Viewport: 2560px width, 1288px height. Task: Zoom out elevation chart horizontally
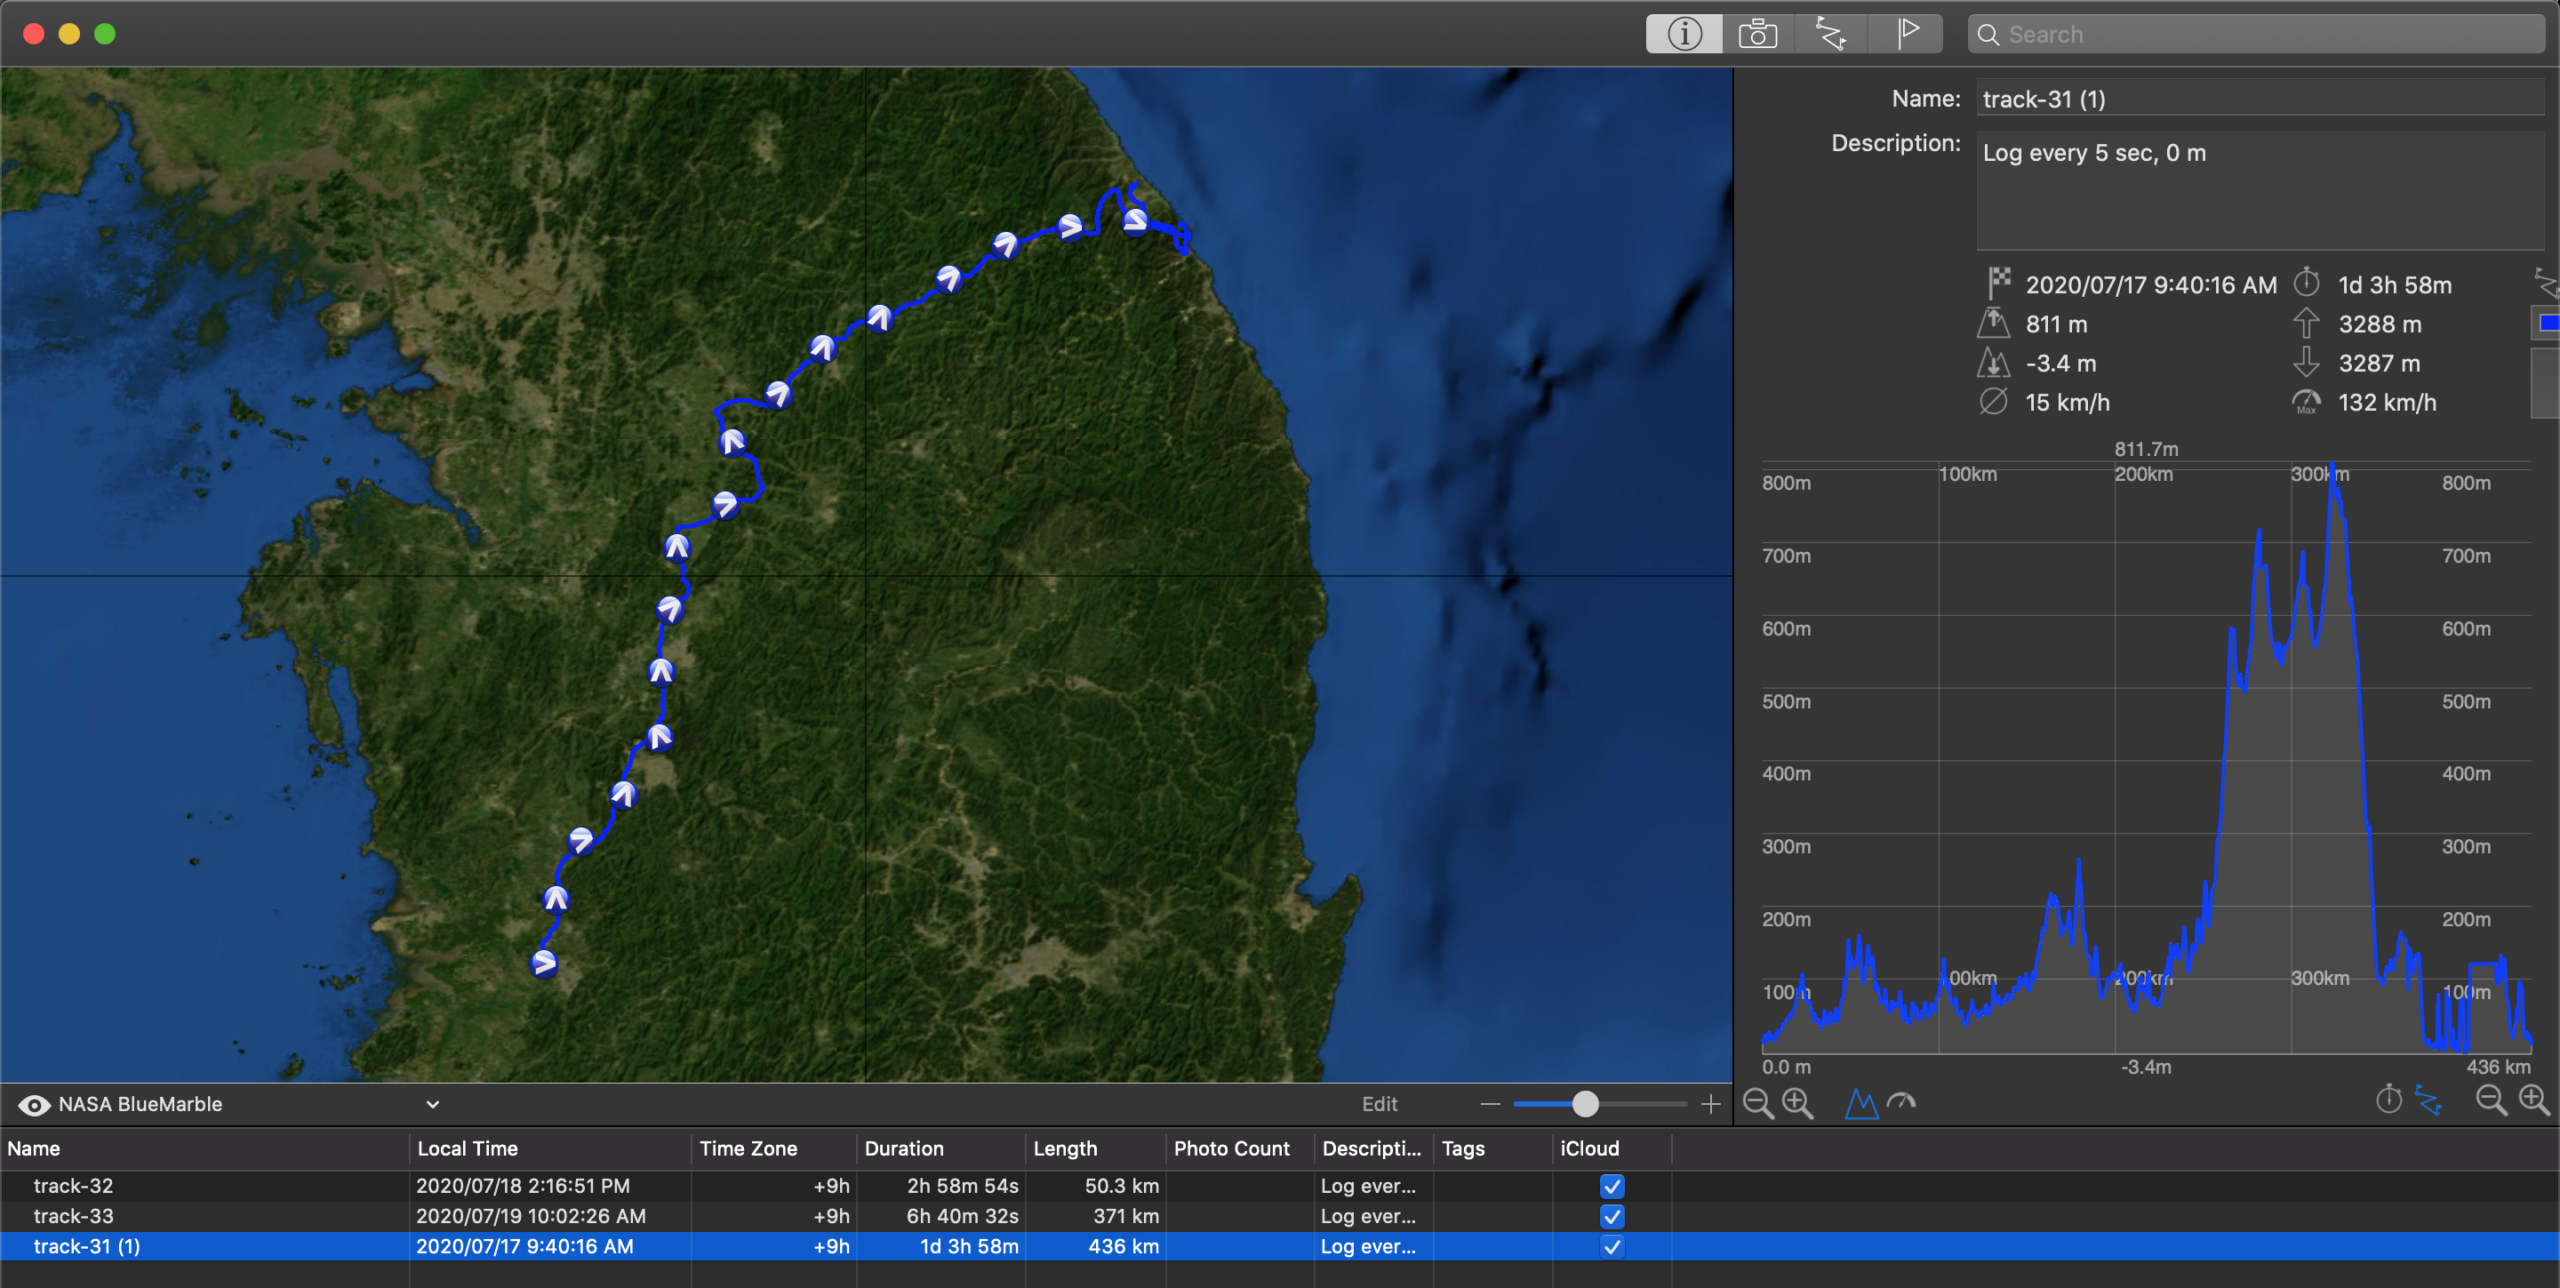[2491, 1101]
